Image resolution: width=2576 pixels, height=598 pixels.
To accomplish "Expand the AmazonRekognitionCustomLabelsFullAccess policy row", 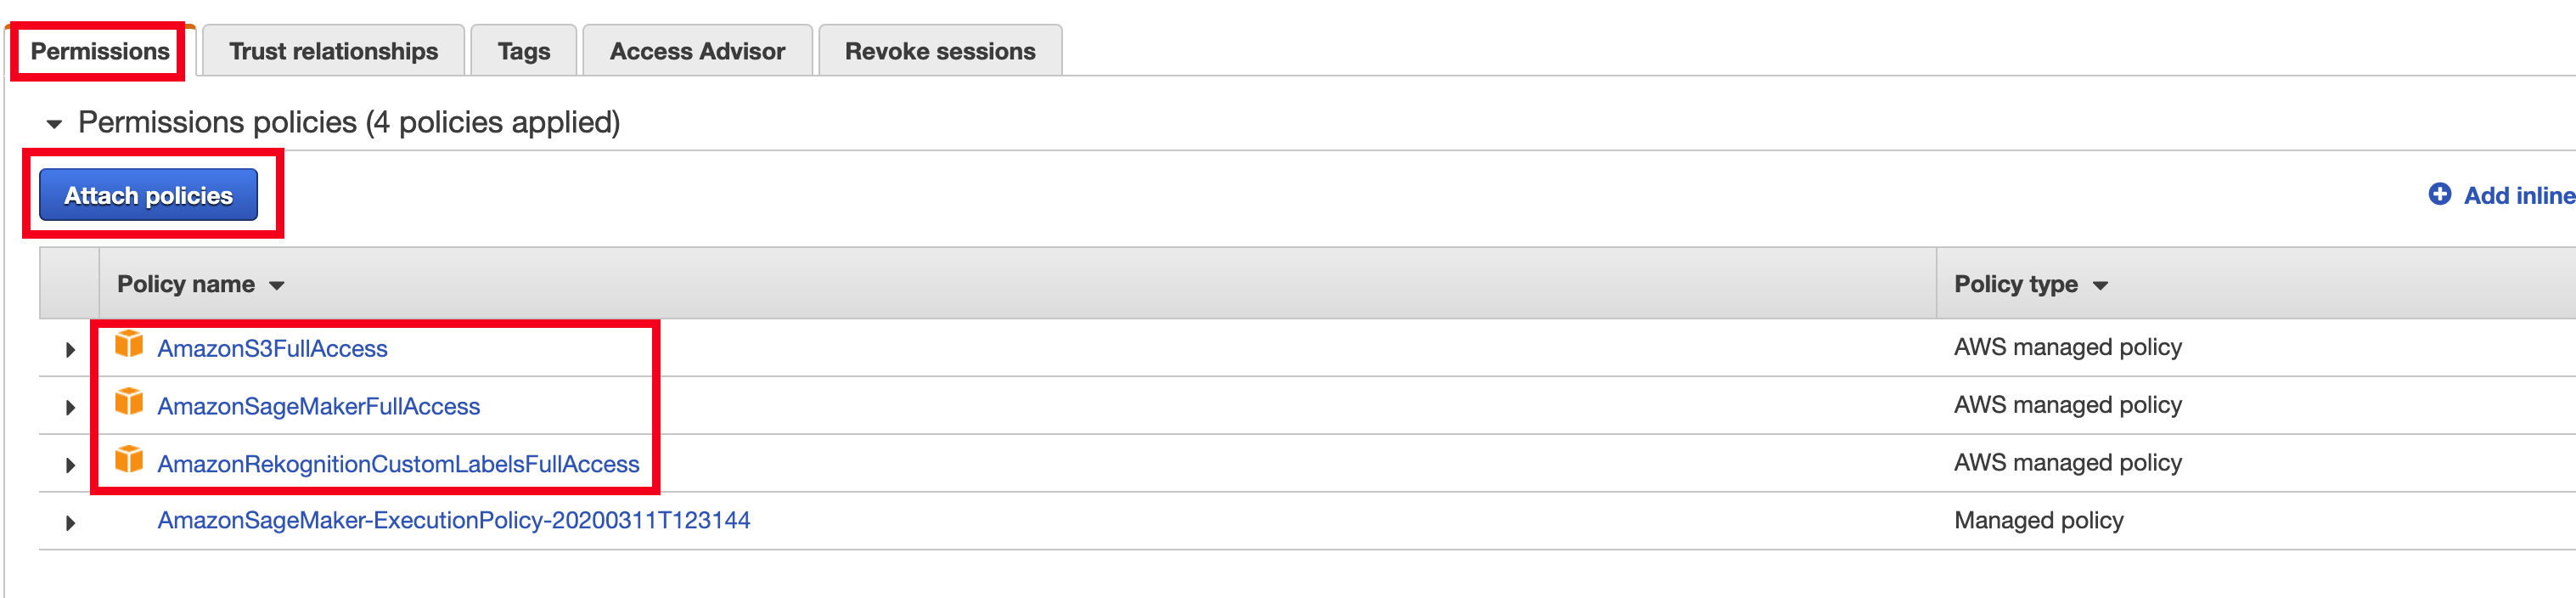I will pyautogui.click(x=70, y=466).
